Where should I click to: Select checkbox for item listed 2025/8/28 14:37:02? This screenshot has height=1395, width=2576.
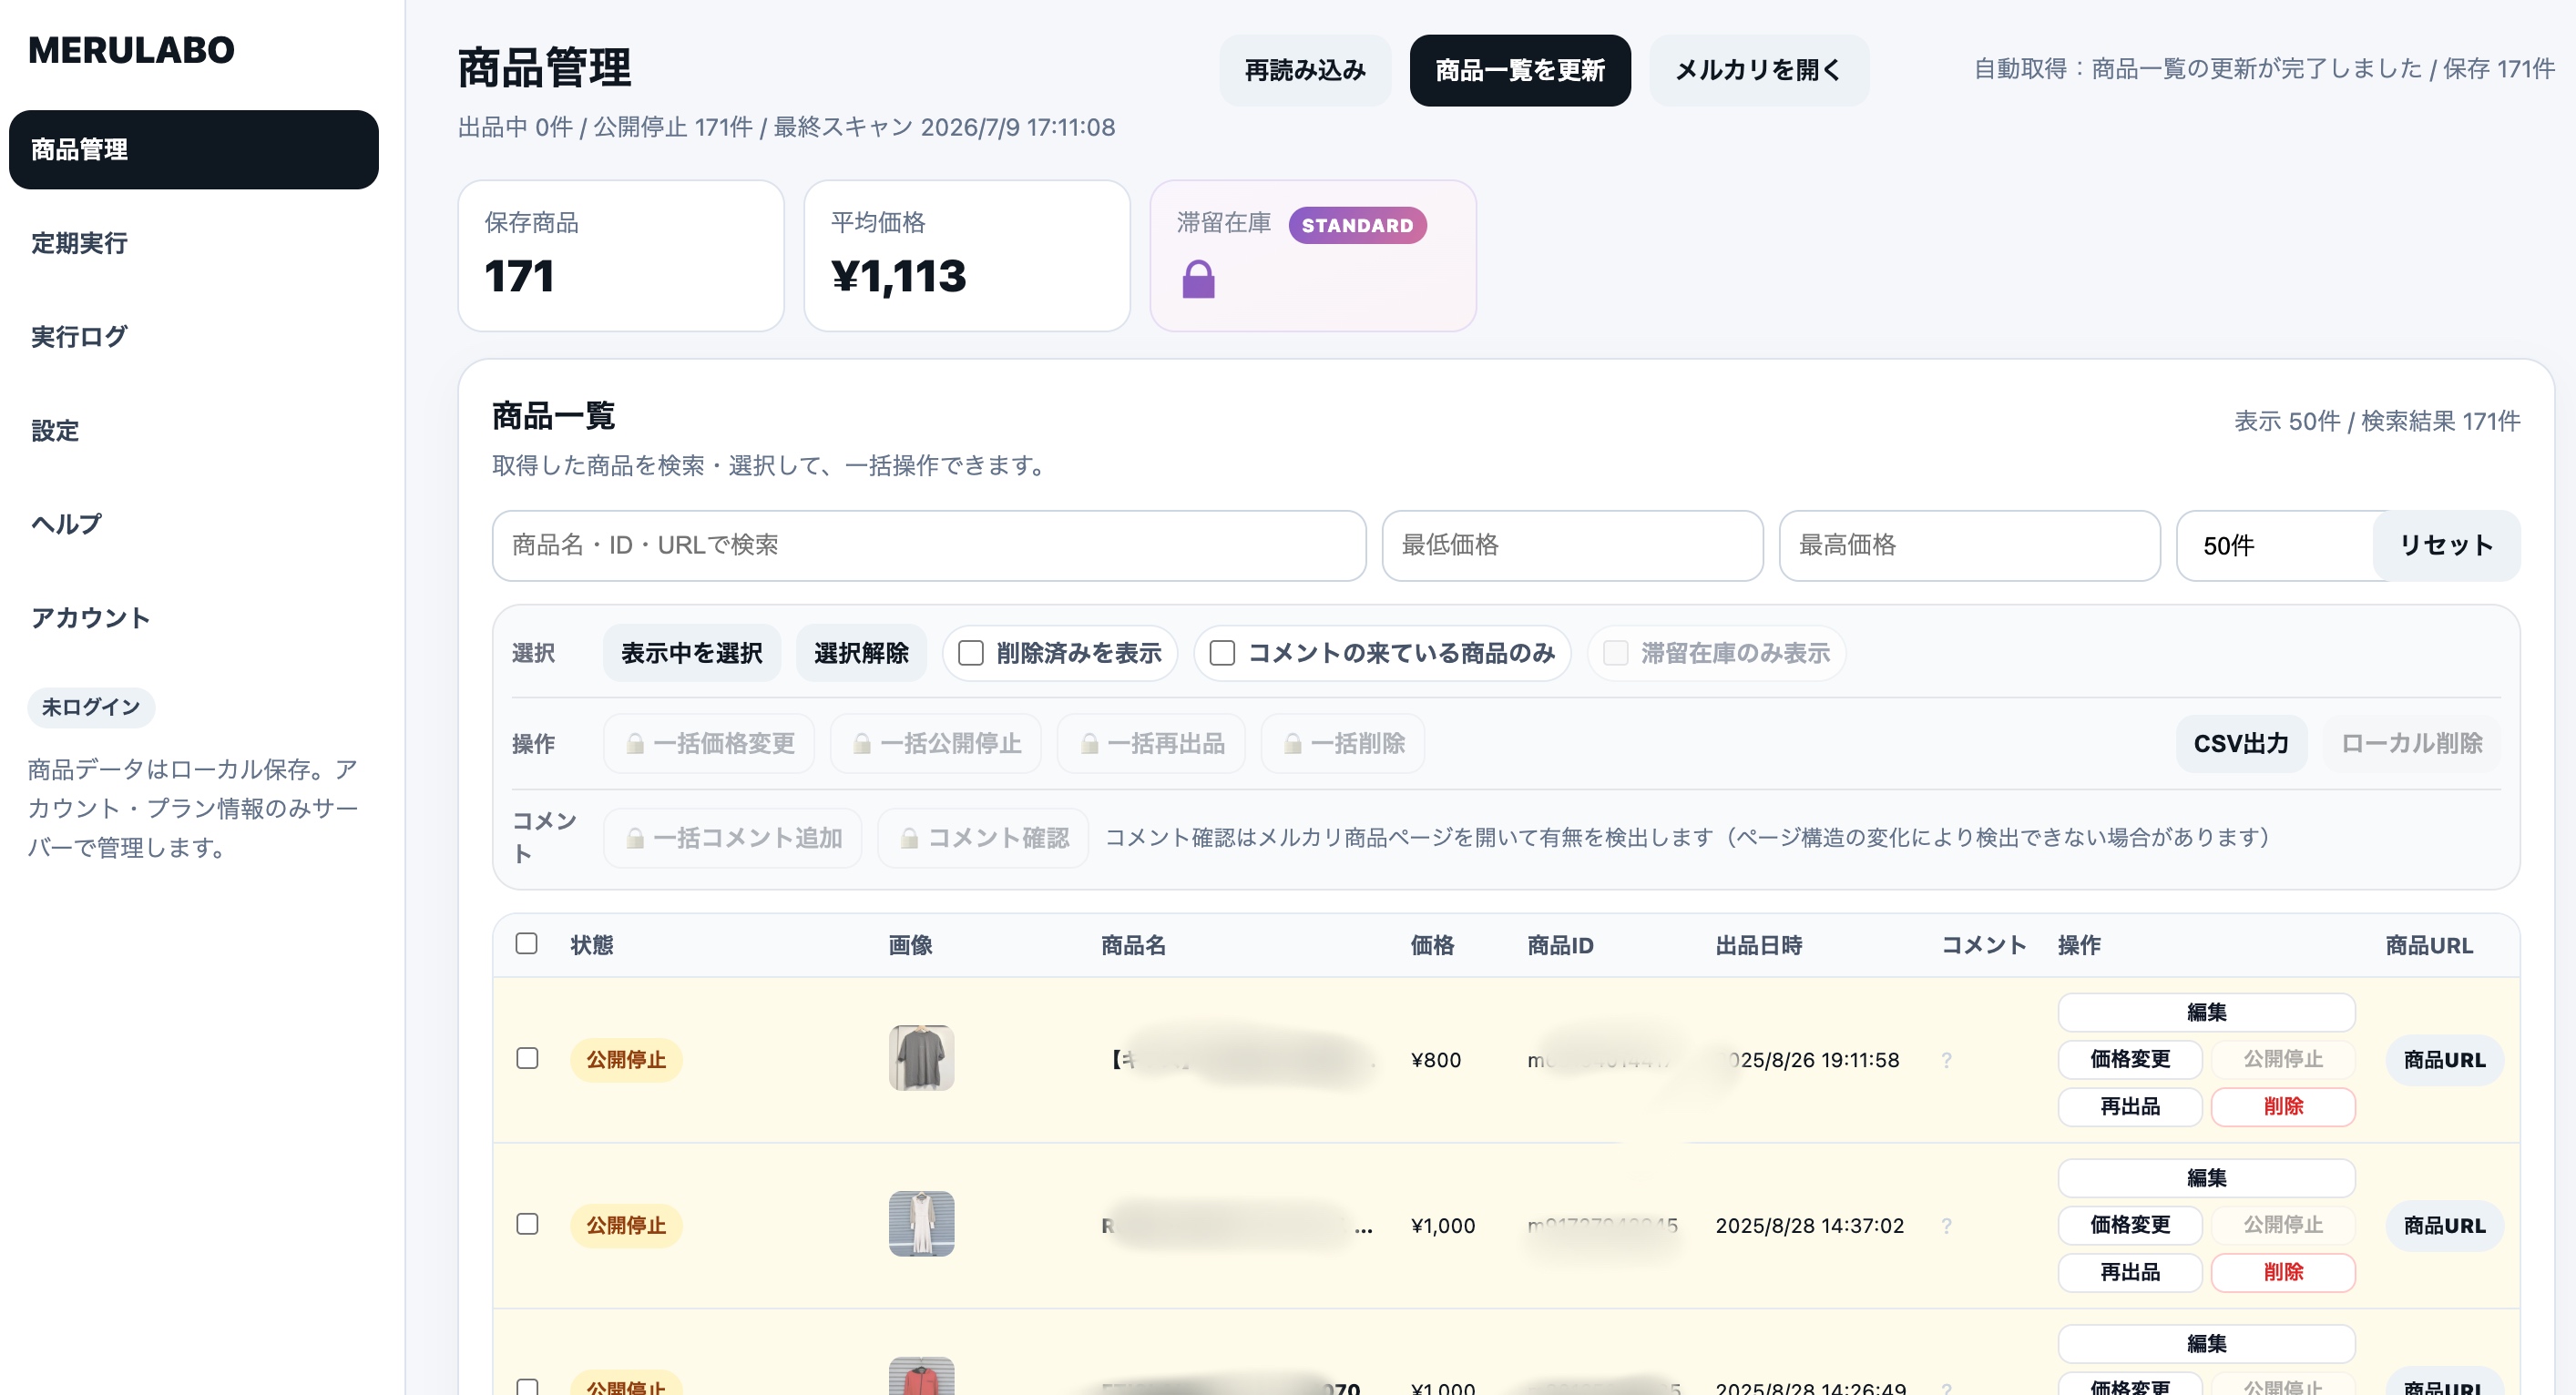click(x=527, y=1224)
